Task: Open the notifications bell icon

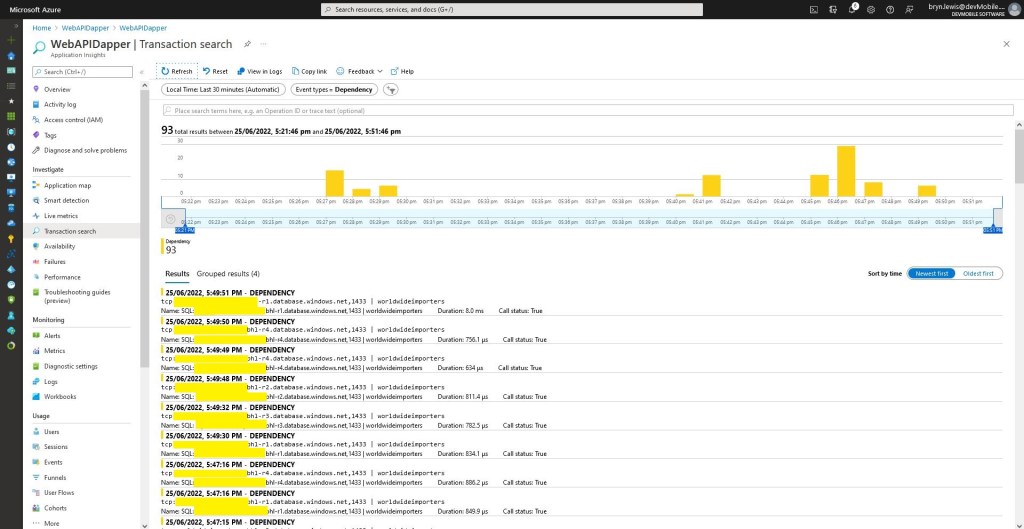Action: [x=853, y=9]
